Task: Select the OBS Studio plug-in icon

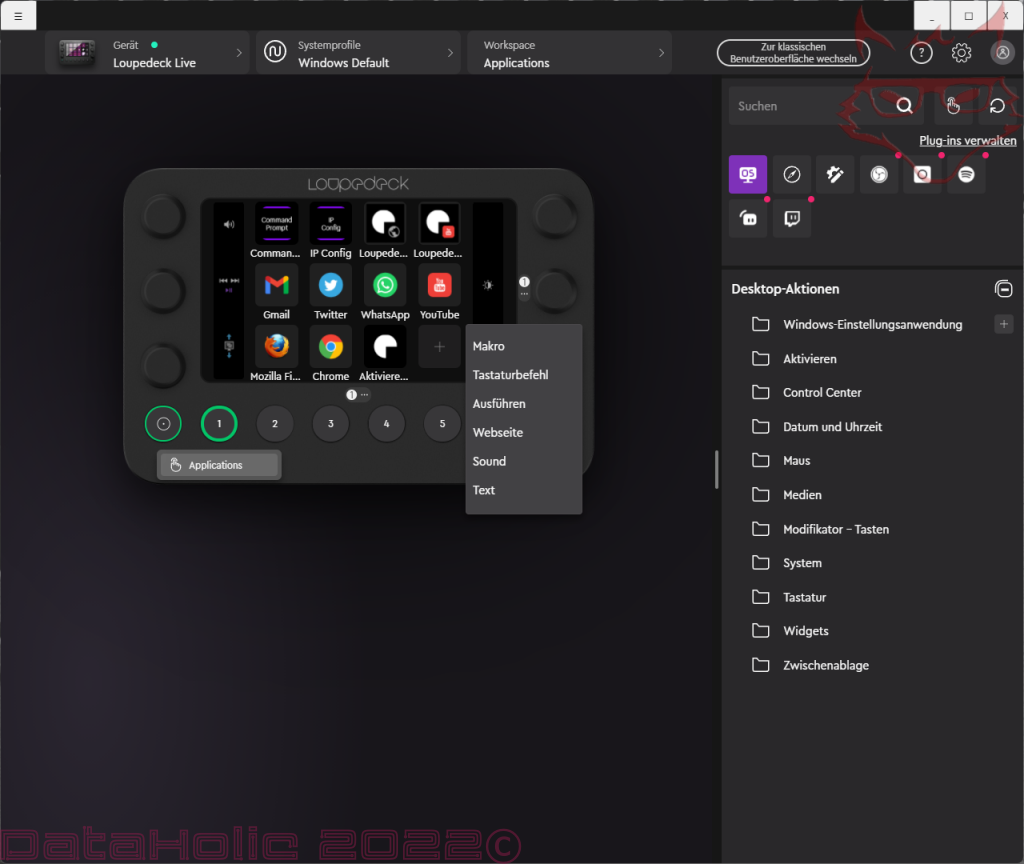Action: pyautogui.click(x=879, y=174)
